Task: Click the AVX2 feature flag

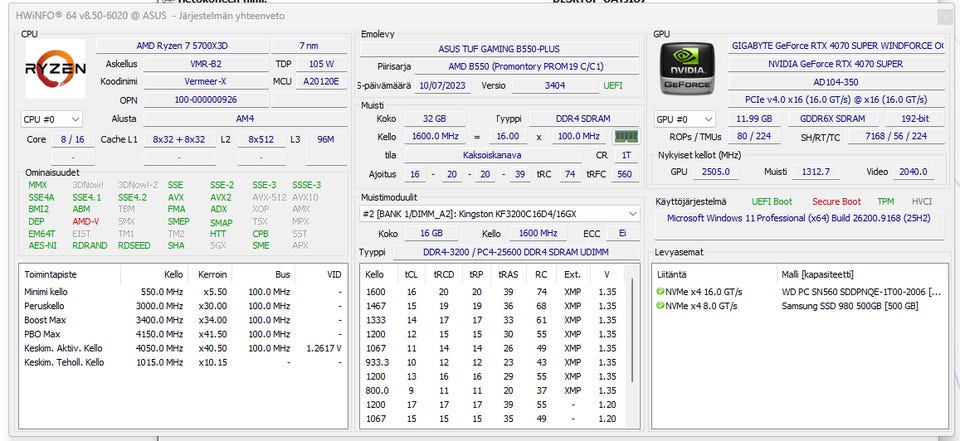Action: pyautogui.click(x=220, y=197)
